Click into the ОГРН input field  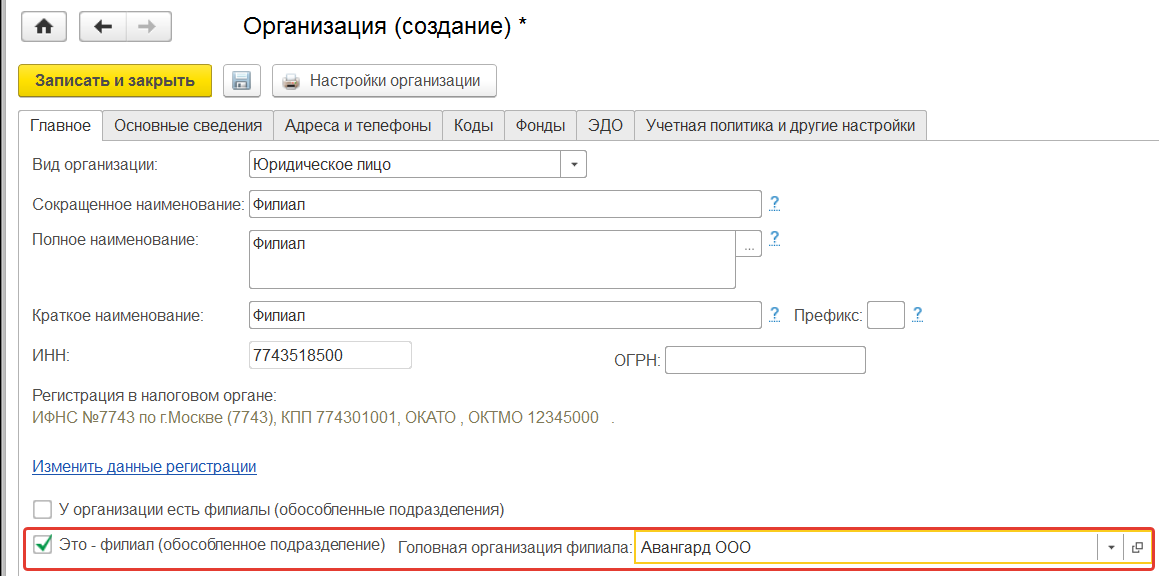pyautogui.click(x=764, y=360)
